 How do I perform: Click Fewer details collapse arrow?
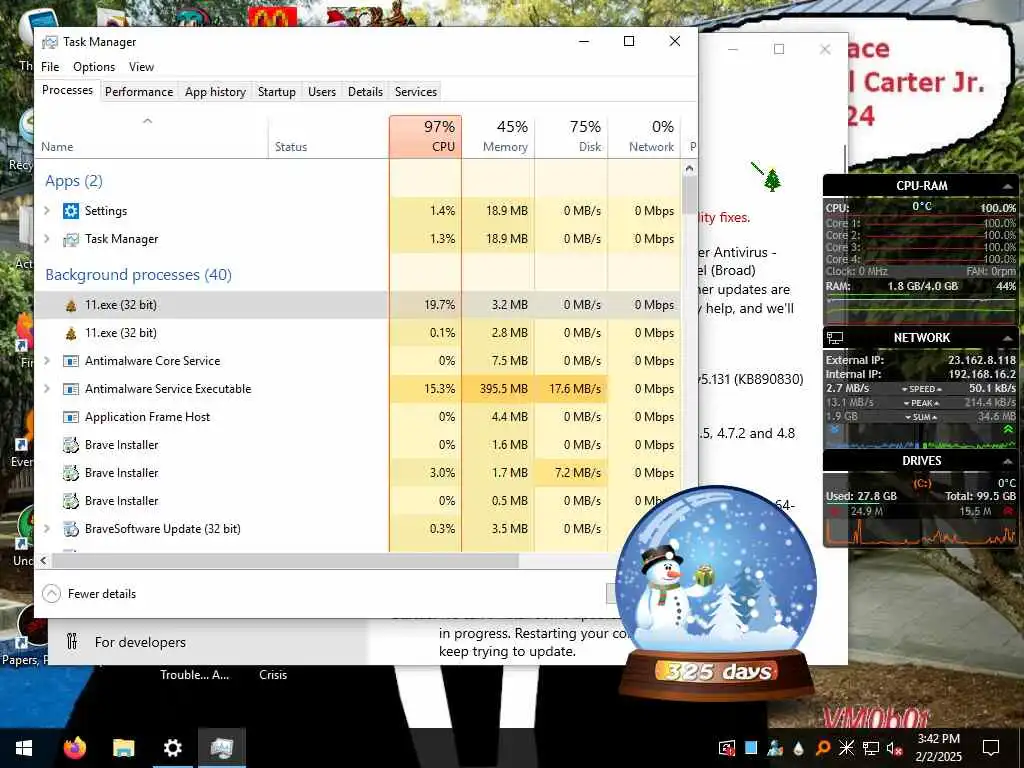coord(52,594)
